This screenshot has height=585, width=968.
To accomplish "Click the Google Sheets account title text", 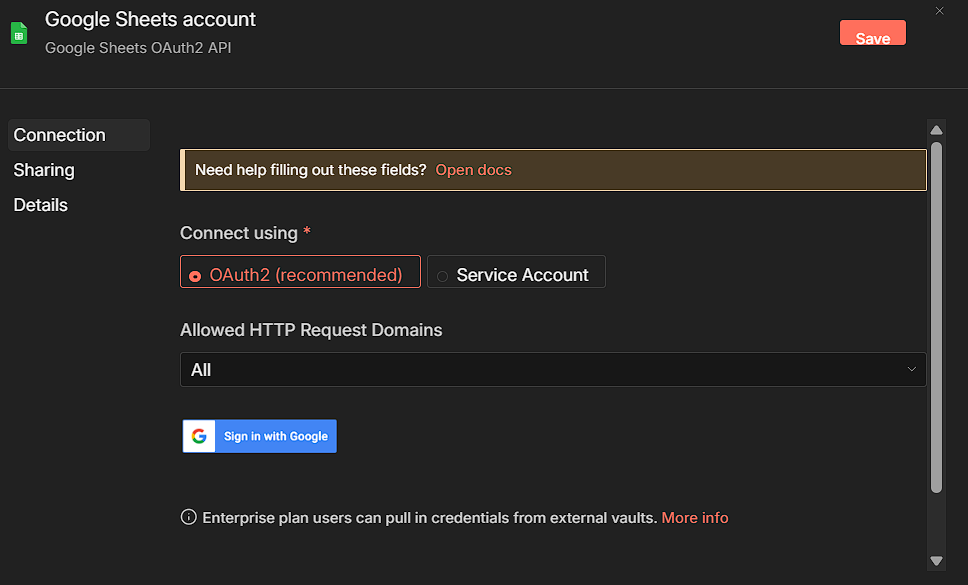I will [151, 19].
